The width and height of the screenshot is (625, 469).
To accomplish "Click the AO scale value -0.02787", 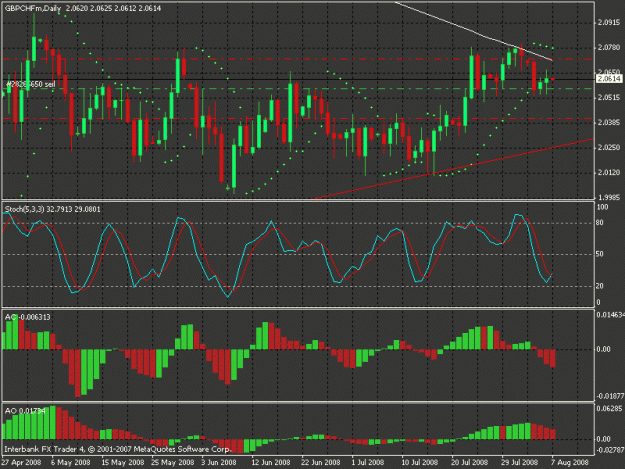I will 610,450.
